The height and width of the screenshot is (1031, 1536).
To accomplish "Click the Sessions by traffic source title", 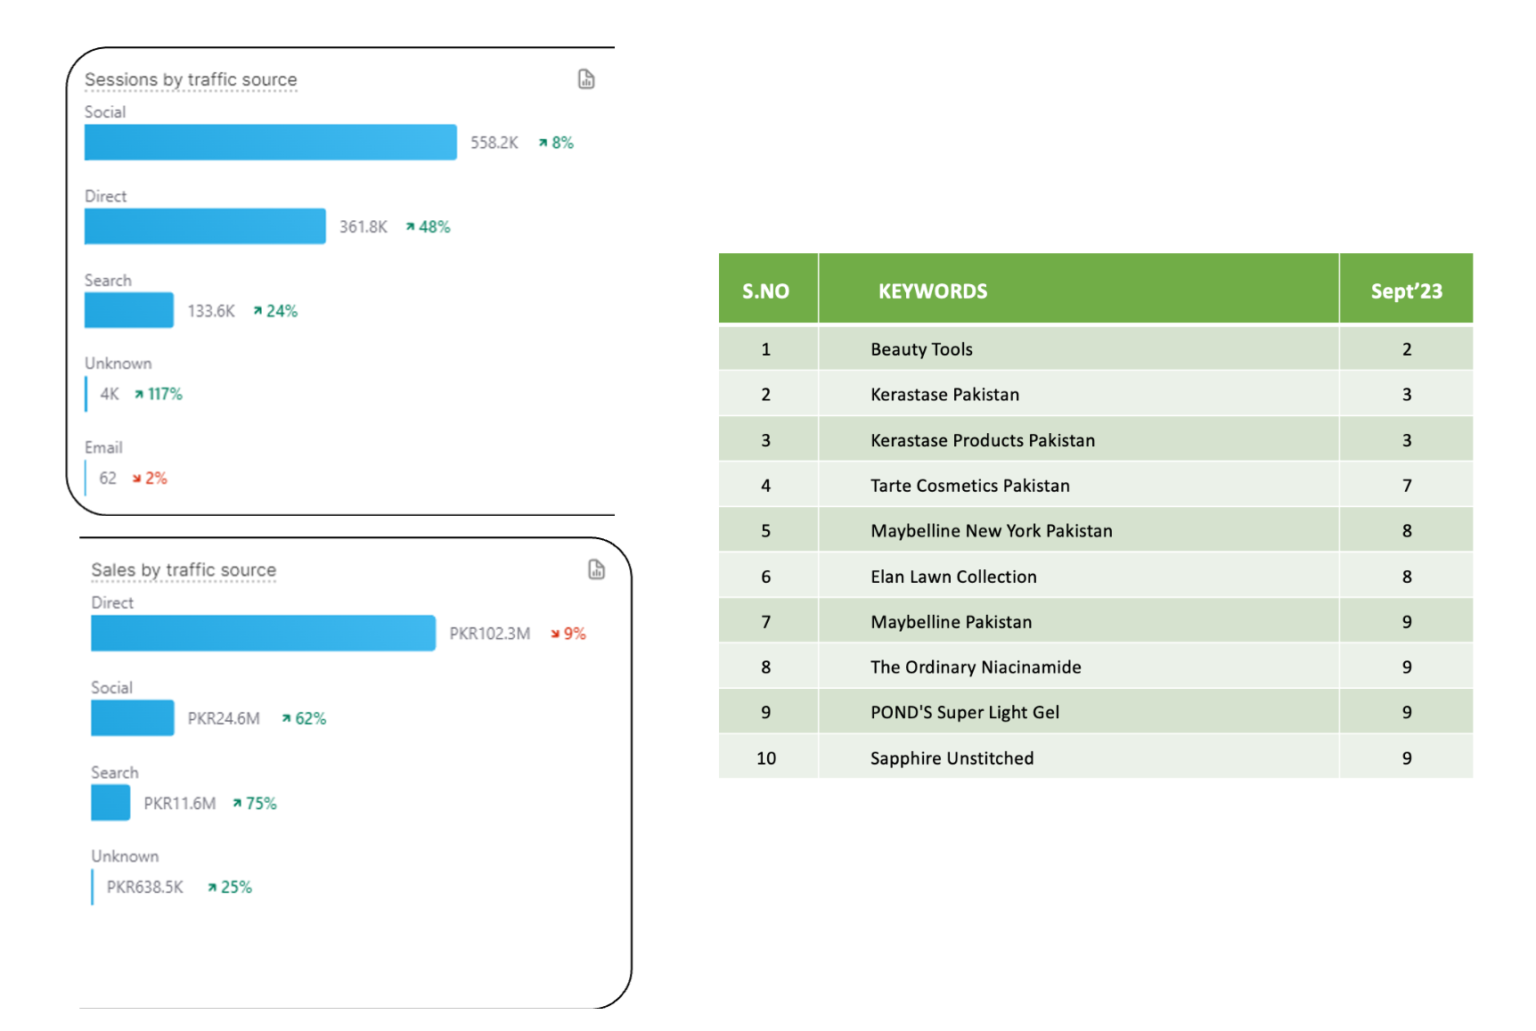I will pos(191,79).
